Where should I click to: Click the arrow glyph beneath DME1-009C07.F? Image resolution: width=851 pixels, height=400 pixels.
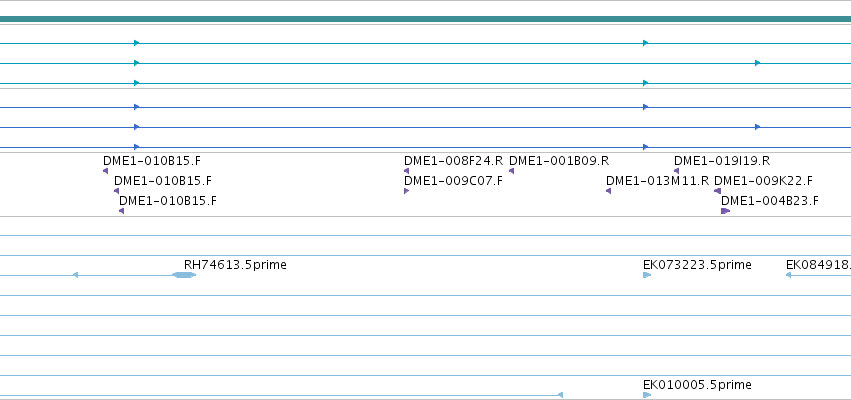point(407,191)
